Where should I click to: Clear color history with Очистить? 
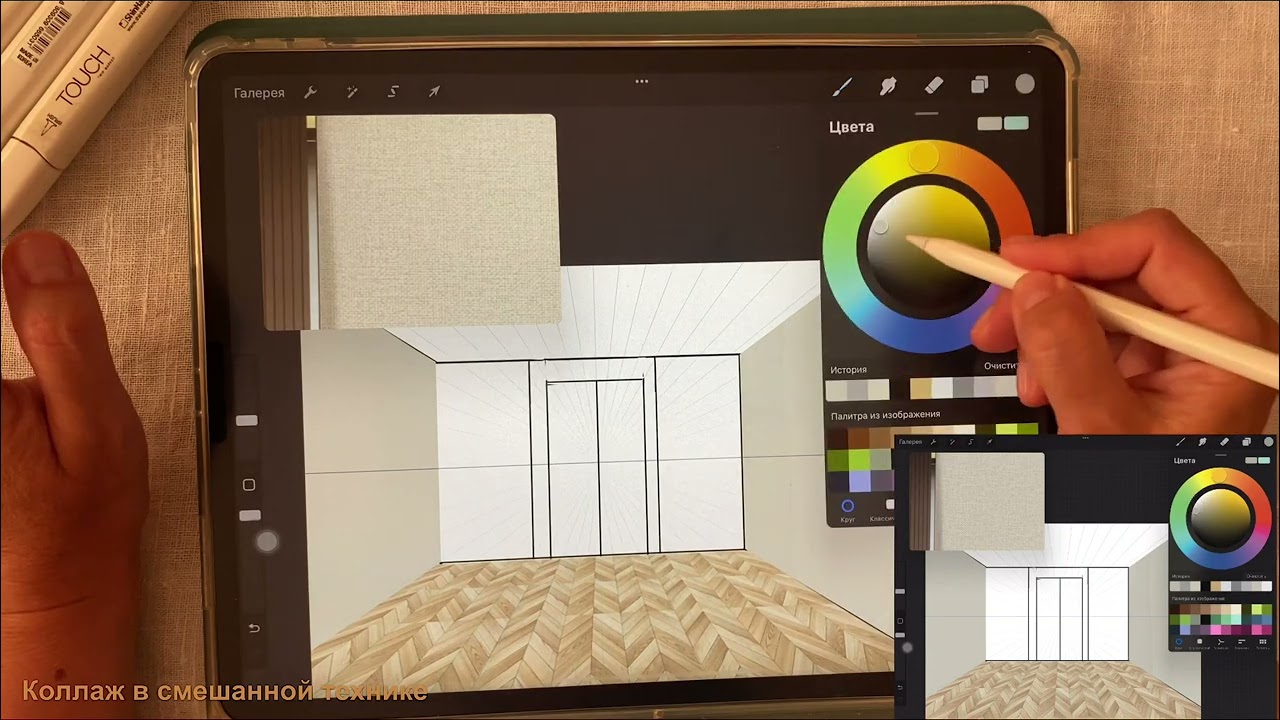coord(1000,367)
